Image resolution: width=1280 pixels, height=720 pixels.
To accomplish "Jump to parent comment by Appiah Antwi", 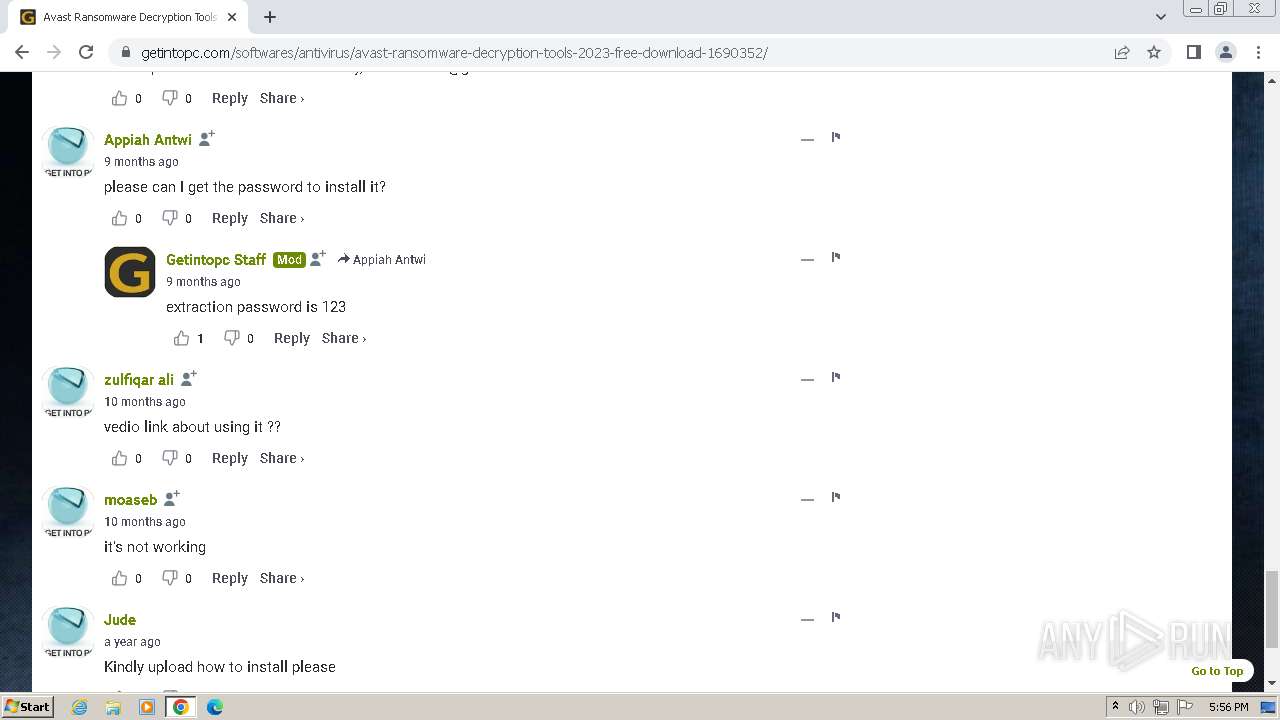I will (382, 260).
